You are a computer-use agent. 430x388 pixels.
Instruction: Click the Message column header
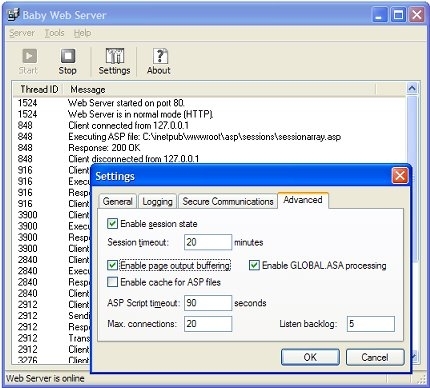[x=219, y=89]
